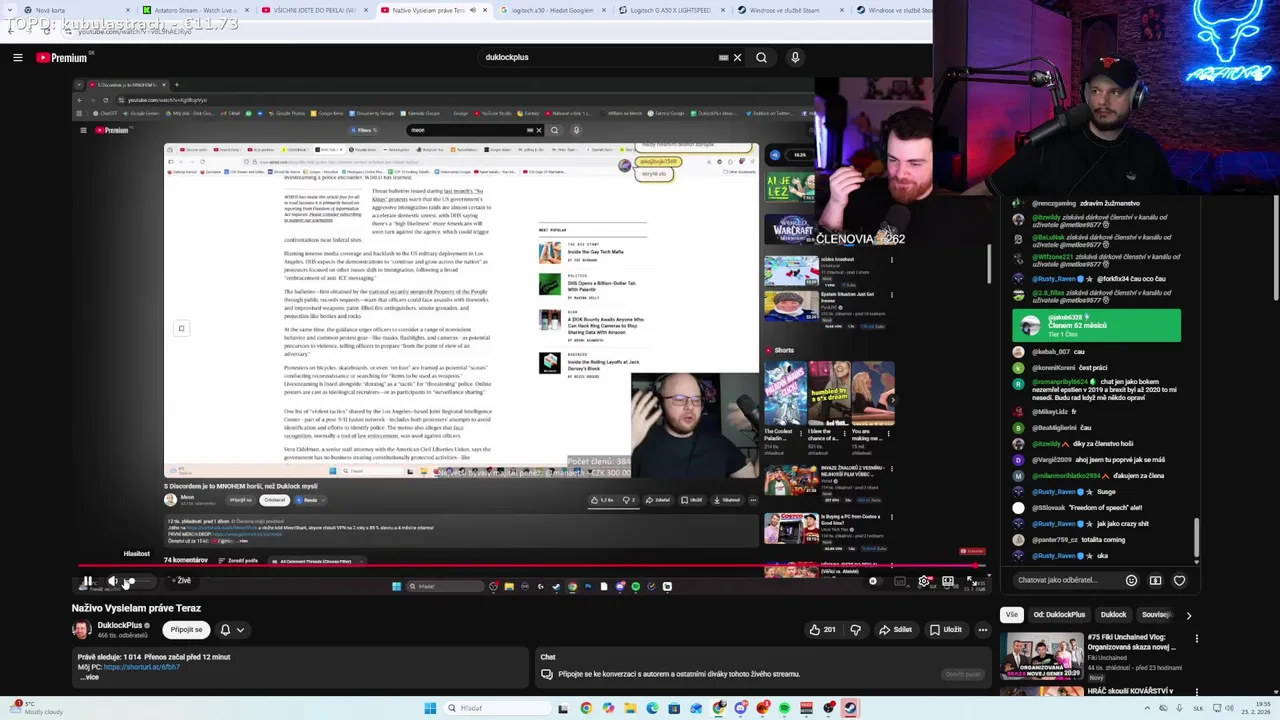Open Steam from the taskbar
Screen dimensions: 1280x720
point(850,708)
